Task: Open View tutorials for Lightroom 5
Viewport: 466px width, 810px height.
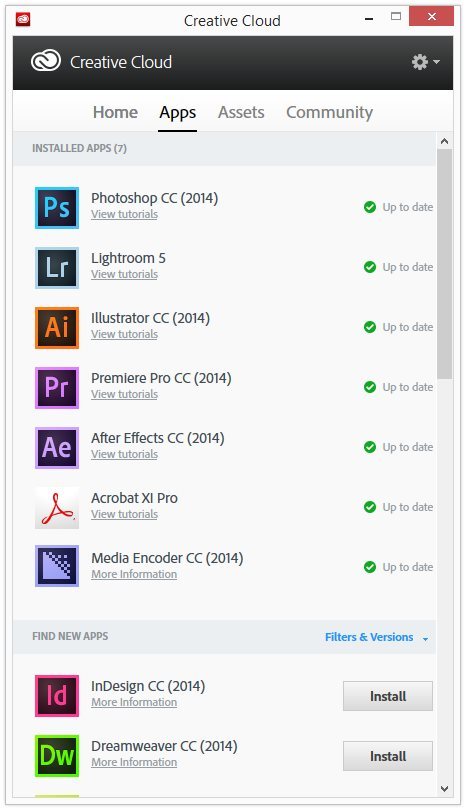Action: point(125,274)
